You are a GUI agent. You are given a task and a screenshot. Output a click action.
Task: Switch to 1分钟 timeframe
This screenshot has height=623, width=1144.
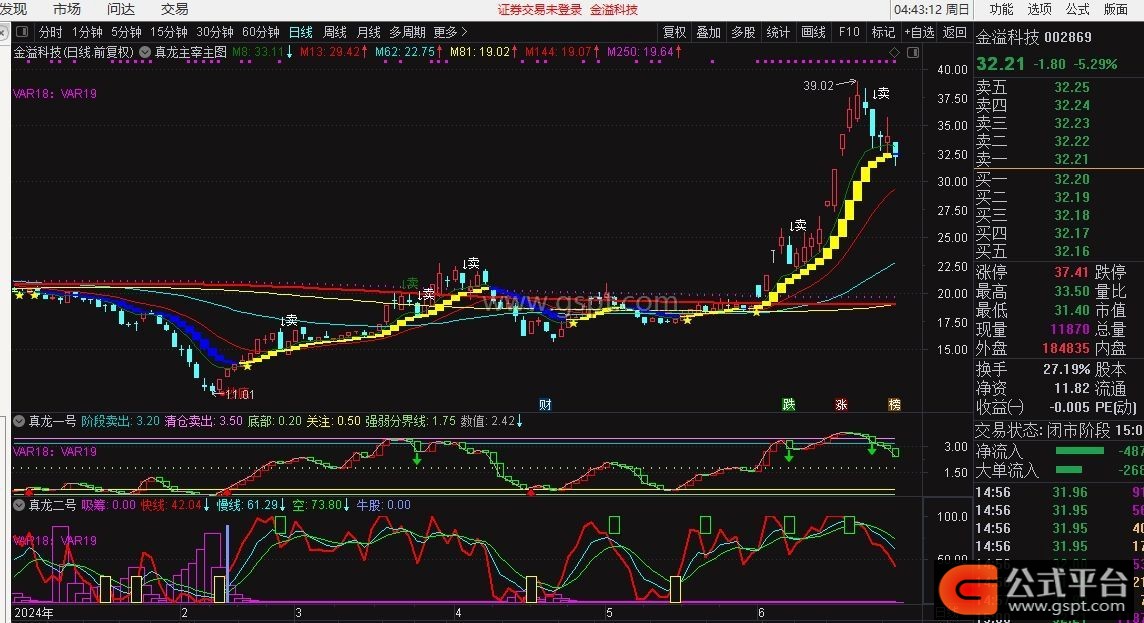pos(87,32)
